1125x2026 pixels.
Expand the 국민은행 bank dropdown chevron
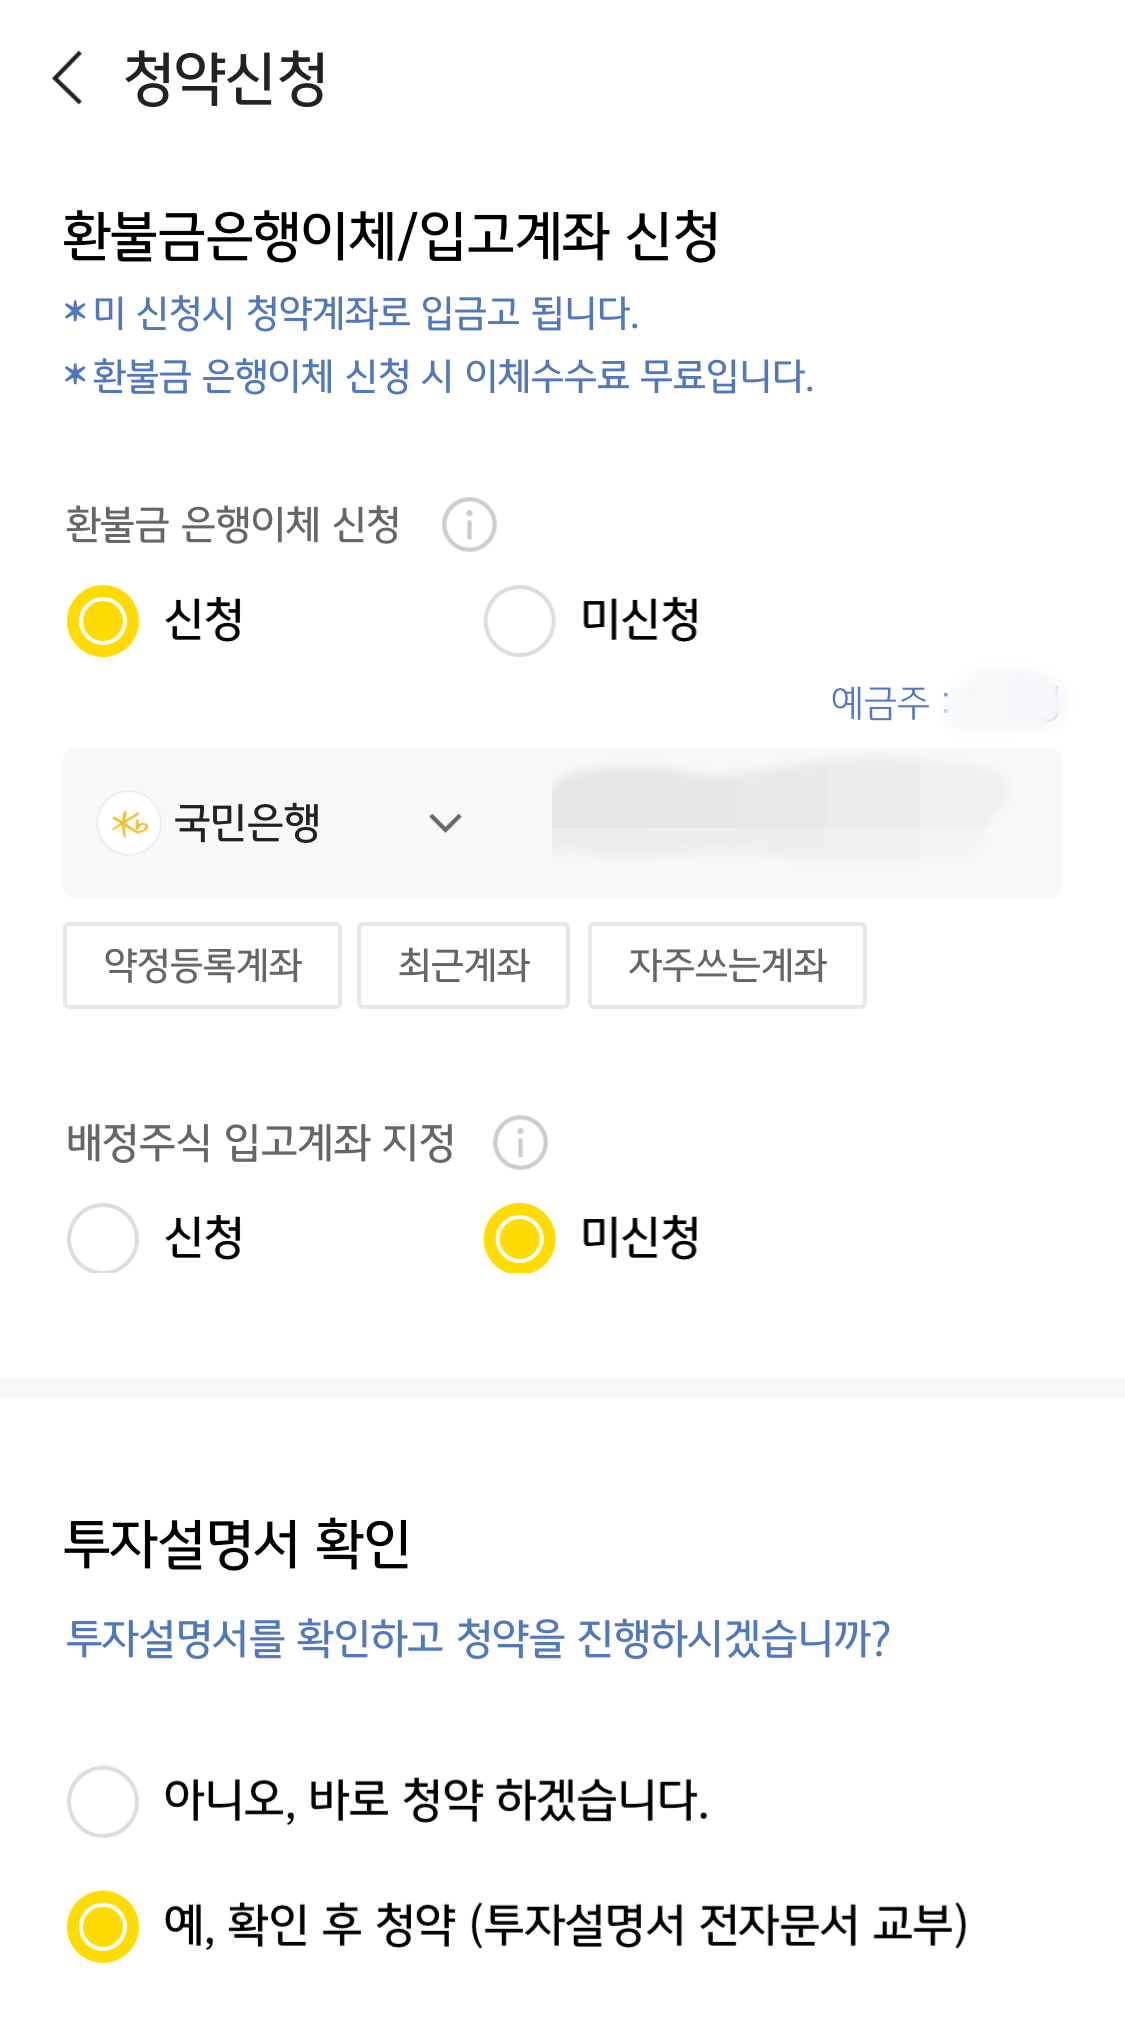point(445,823)
